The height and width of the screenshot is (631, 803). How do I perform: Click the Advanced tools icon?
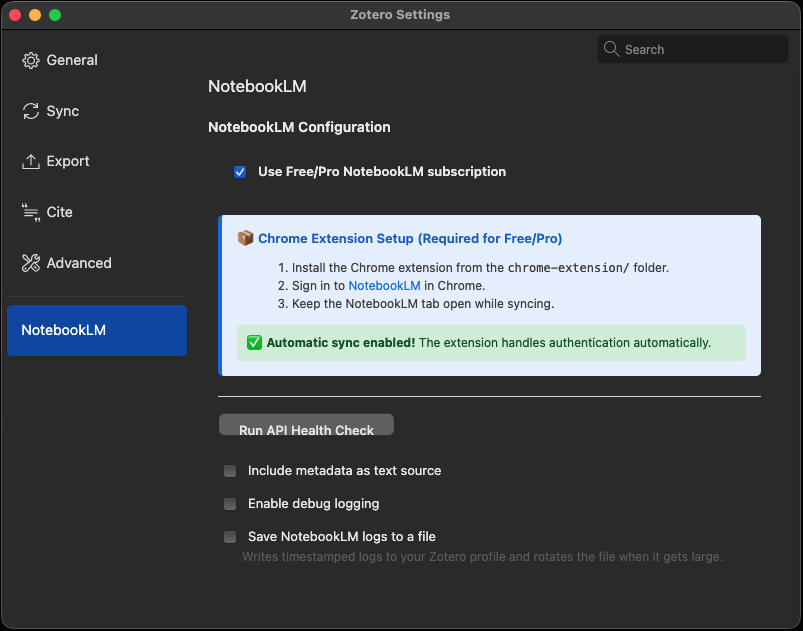point(31,263)
